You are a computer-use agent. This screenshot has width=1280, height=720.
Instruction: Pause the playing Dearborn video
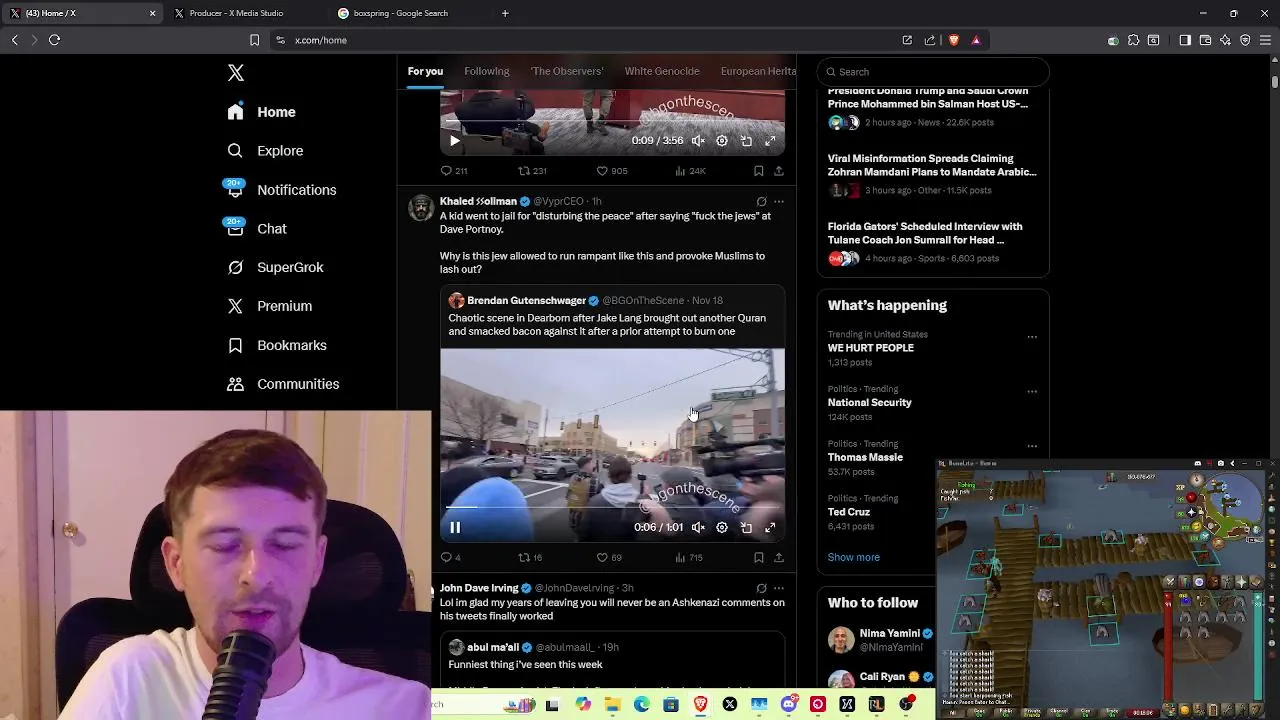pos(455,528)
